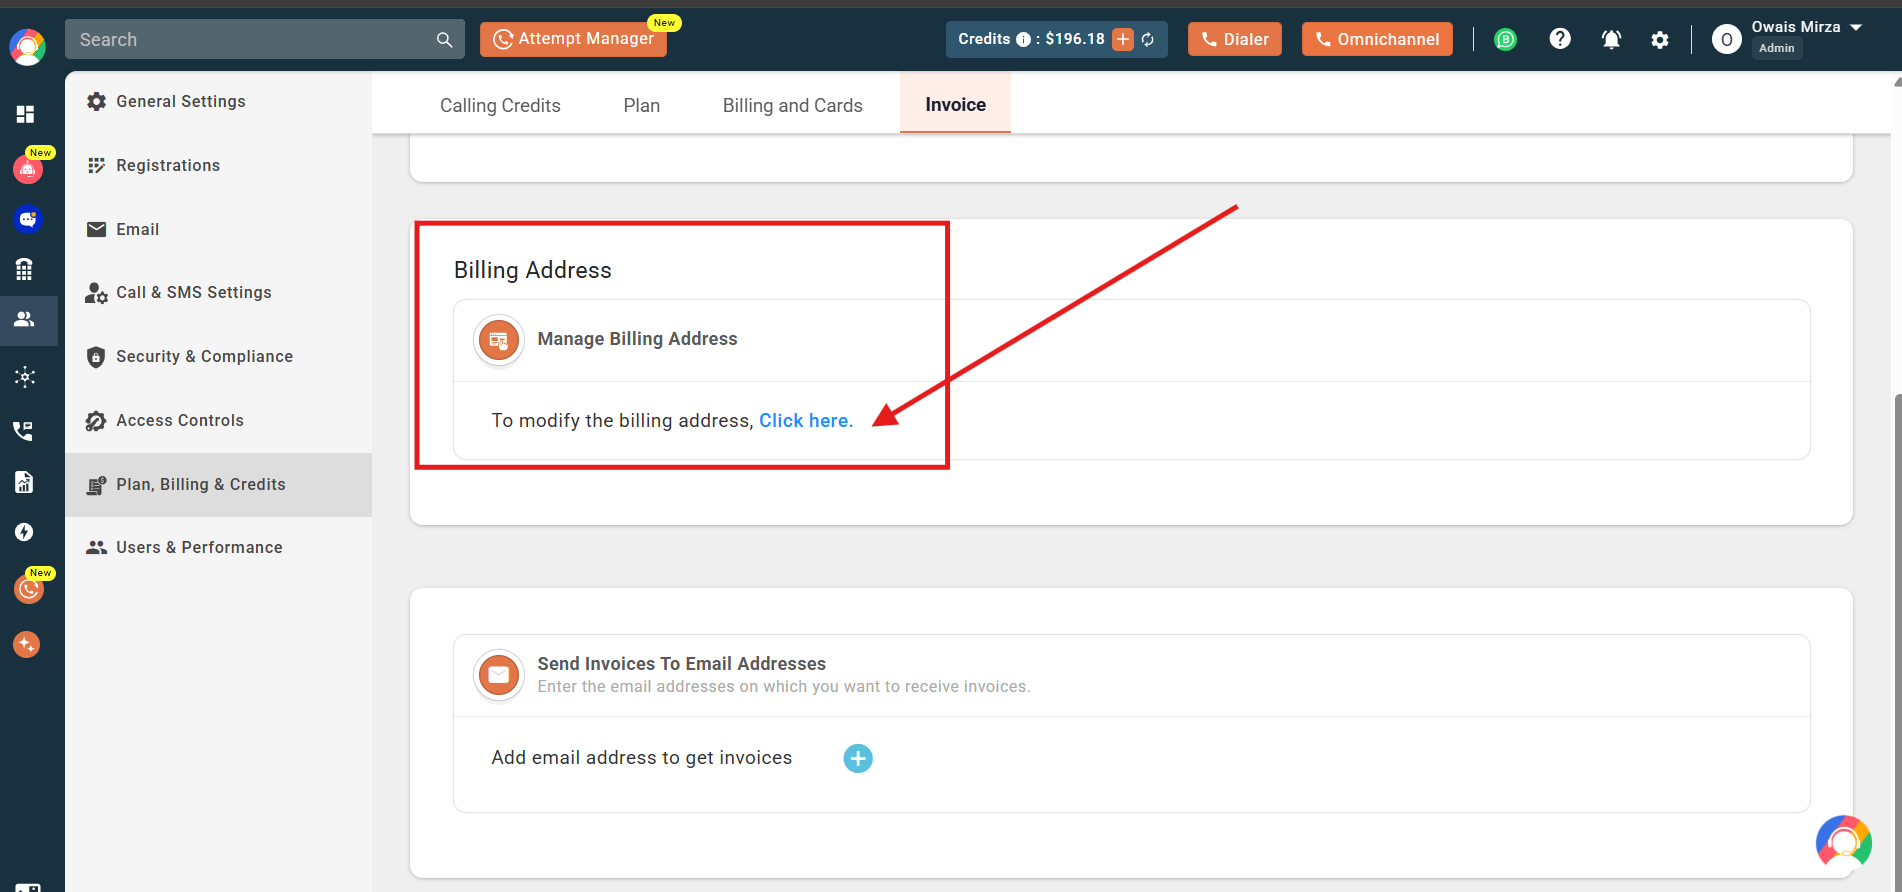
Task: Open the help question mark icon
Action: pyautogui.click(x=1560, y=39)
